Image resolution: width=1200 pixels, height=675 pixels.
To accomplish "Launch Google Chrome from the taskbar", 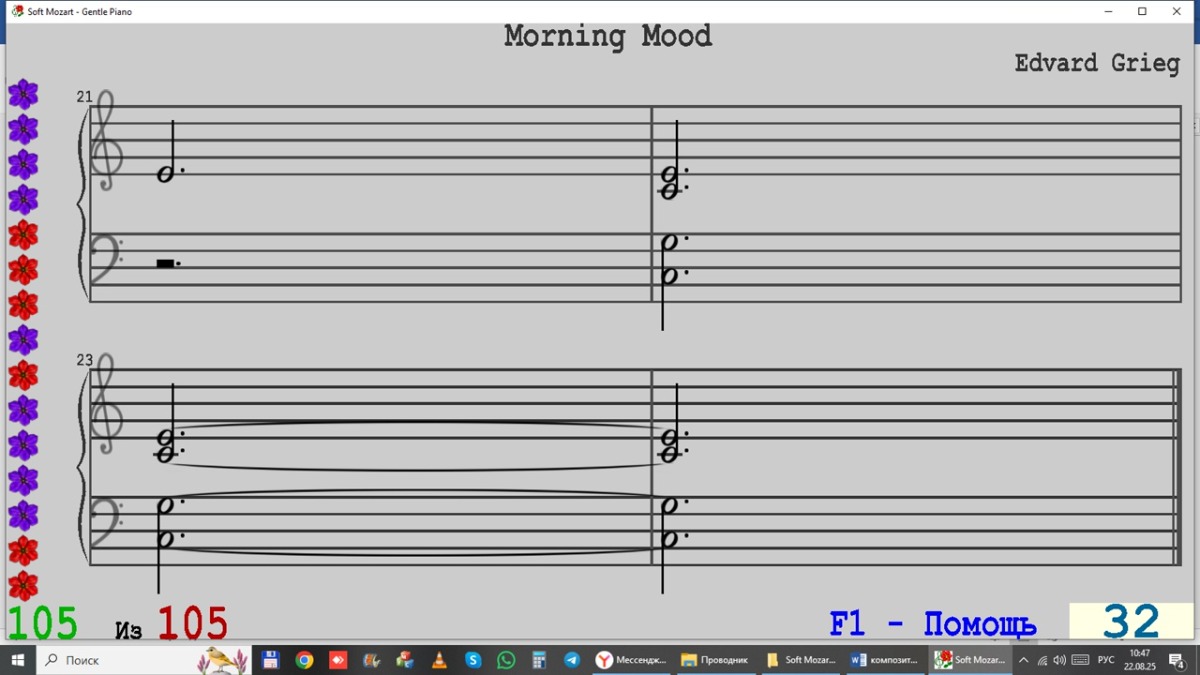I will point(304,660).
